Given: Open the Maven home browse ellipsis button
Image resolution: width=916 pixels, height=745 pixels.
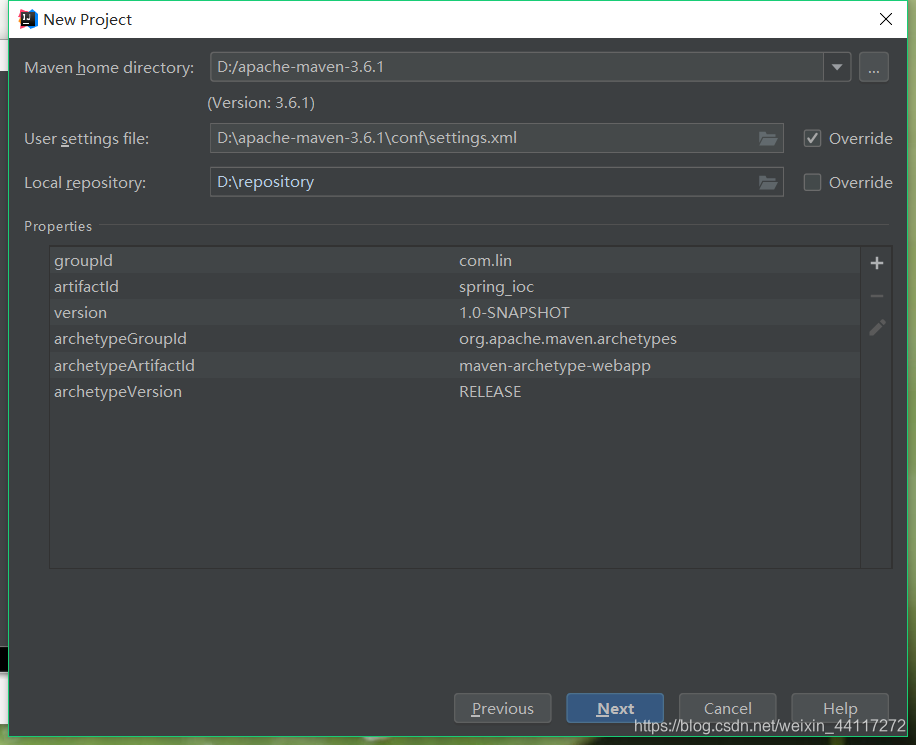Looking at the screenshot, I should [x=873, y=67].
